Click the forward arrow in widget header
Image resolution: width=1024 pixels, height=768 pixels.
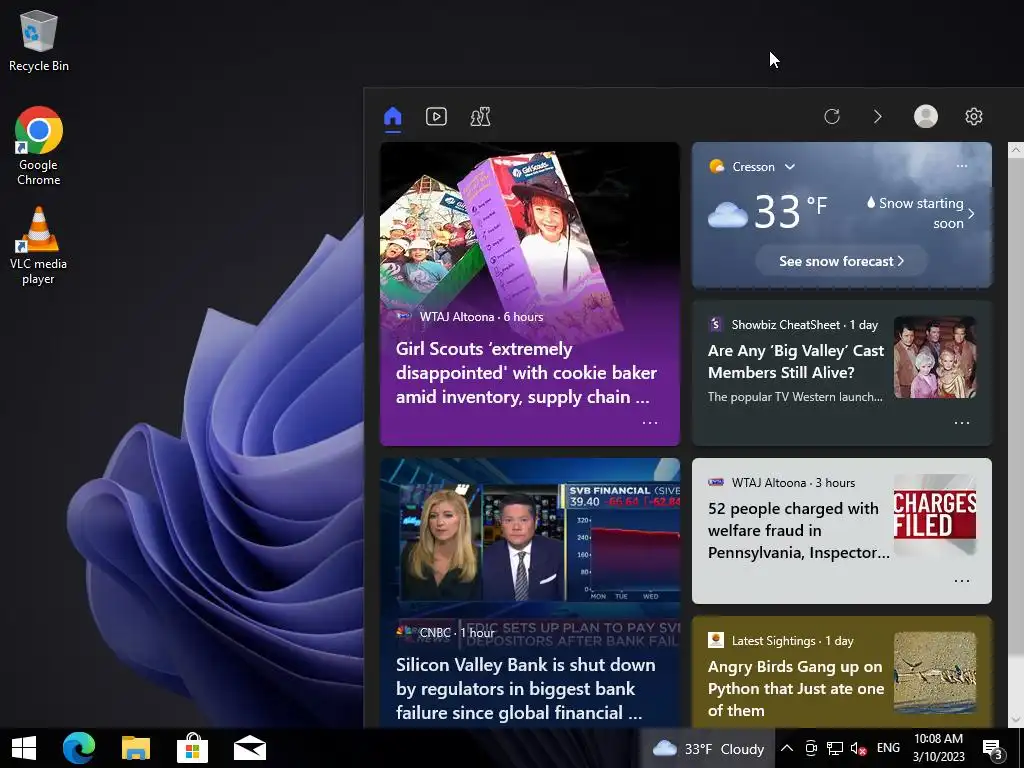(x=878, y=117)
